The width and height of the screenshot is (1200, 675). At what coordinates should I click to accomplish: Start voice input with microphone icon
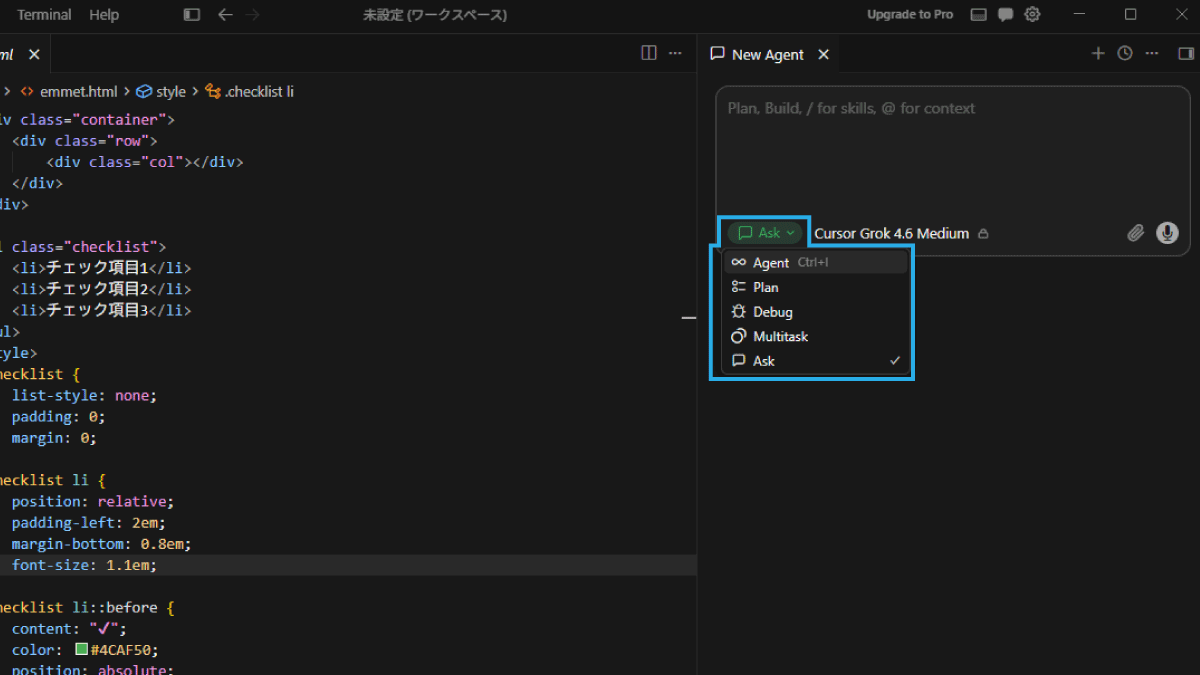click(x=1167, y=233)
